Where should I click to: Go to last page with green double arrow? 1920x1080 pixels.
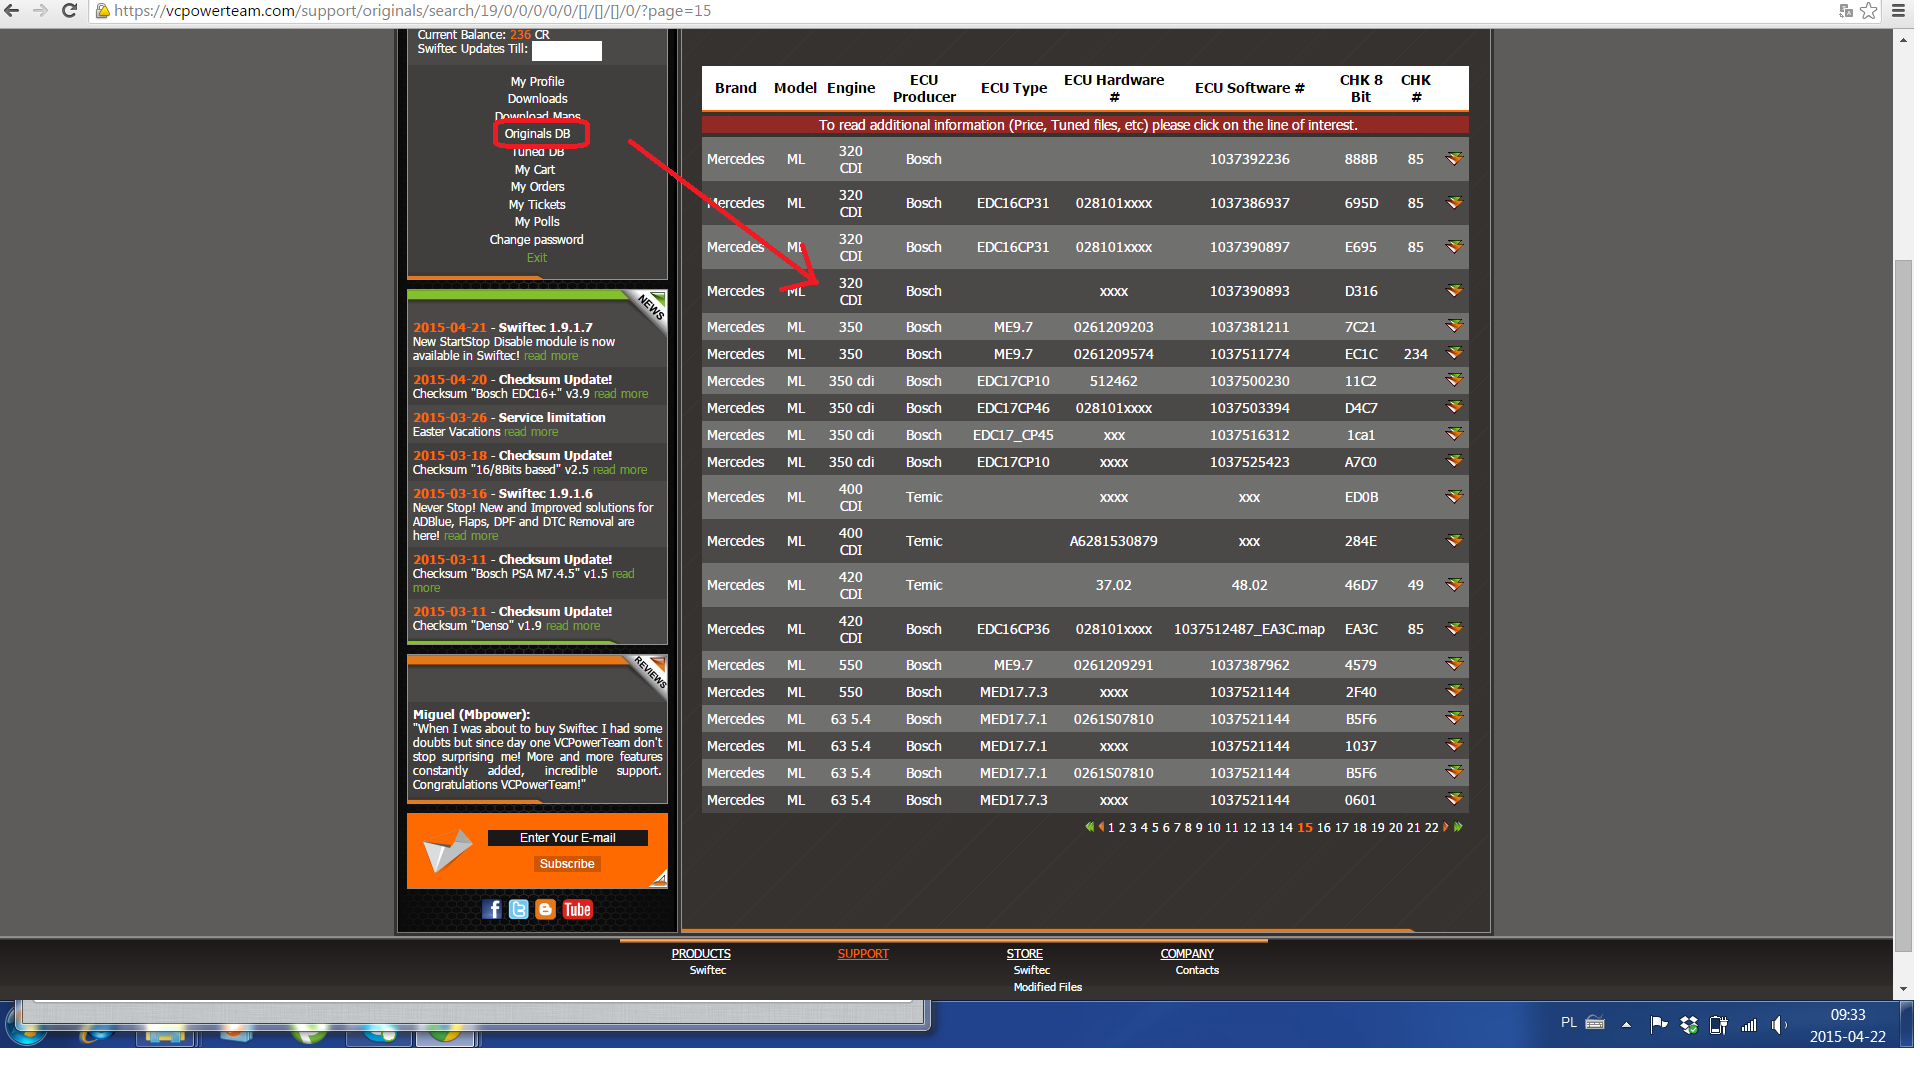[1458, 827]
